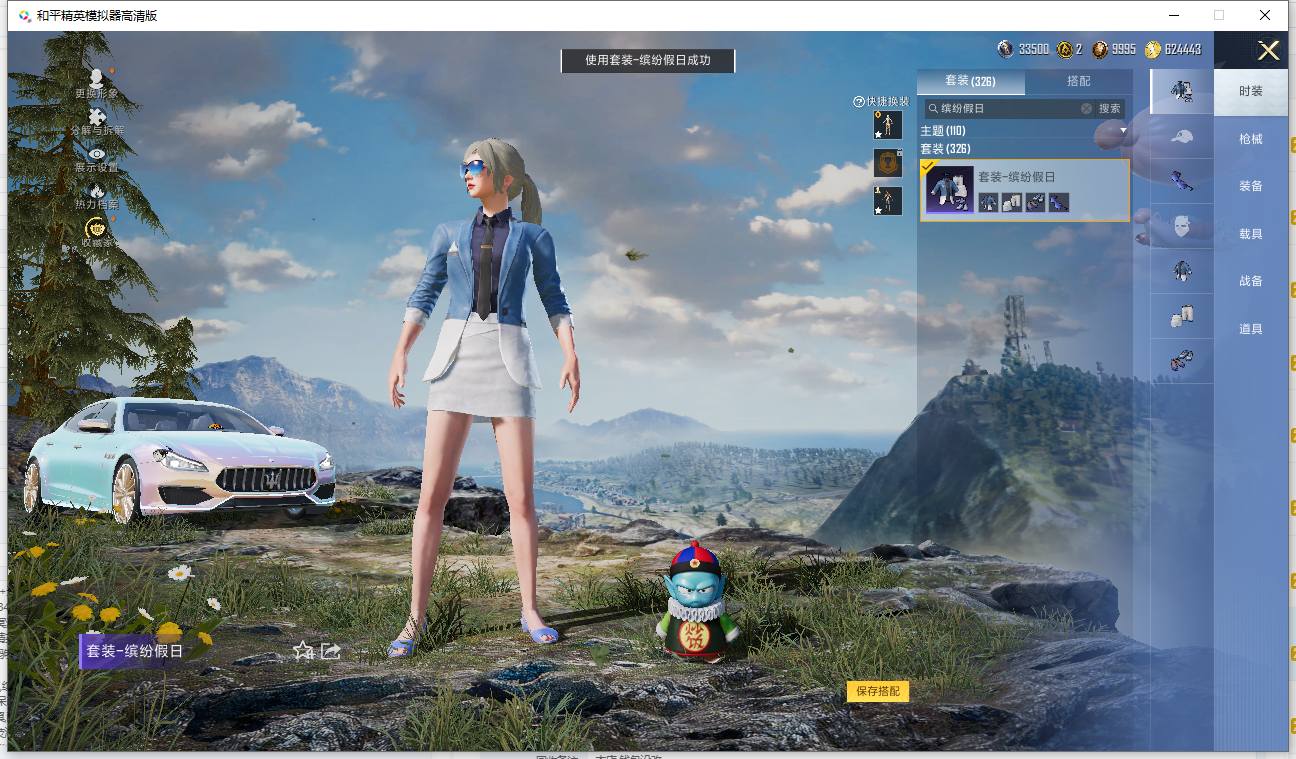Open the 更换形象 change-appearance icon

coord(96,78)
